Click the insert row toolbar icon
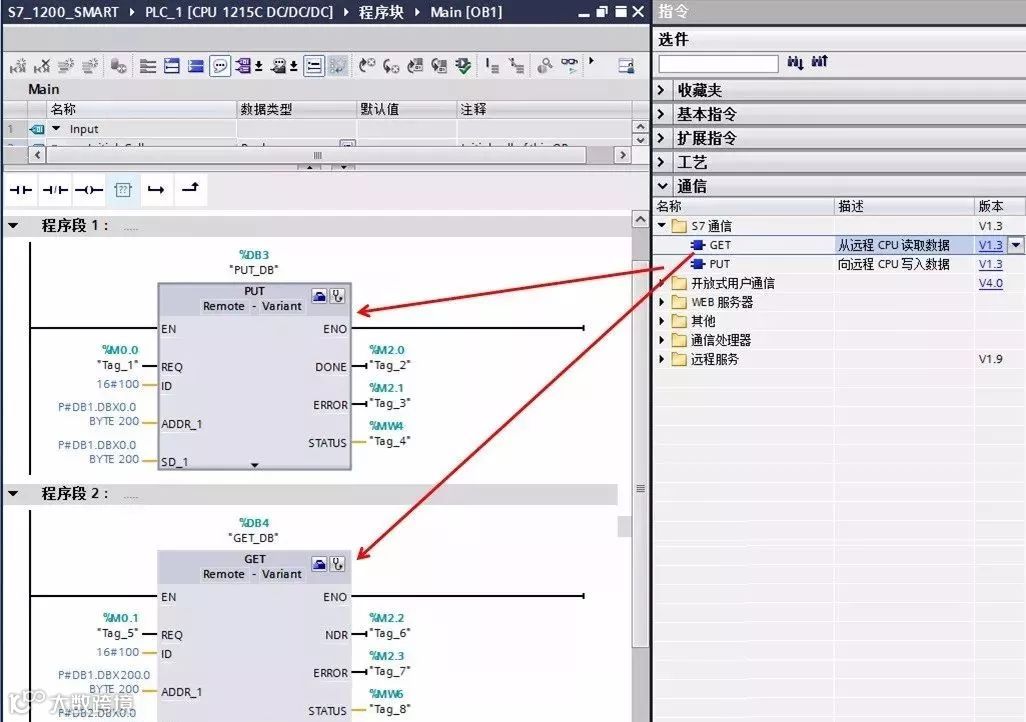 (66, 65)
